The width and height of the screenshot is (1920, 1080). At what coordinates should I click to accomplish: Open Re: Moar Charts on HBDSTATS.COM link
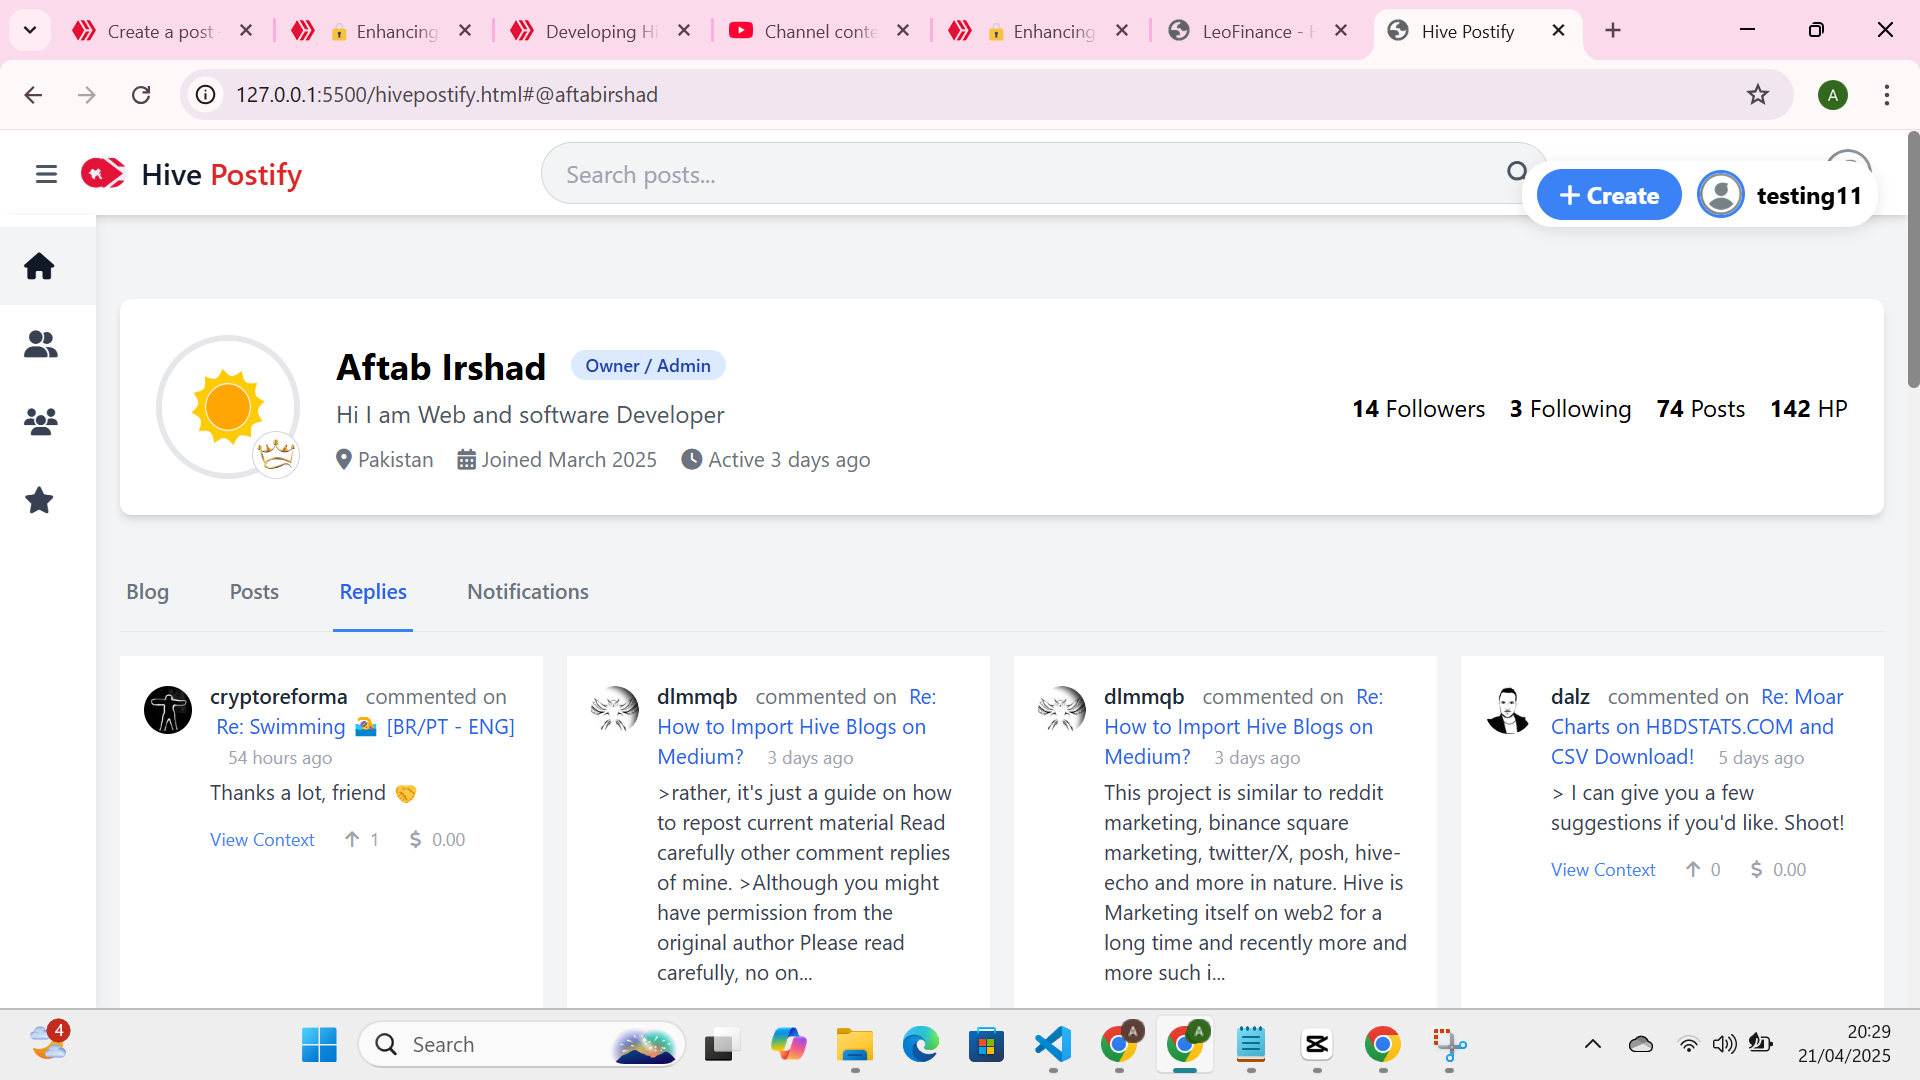click(x=1697, y=727)
